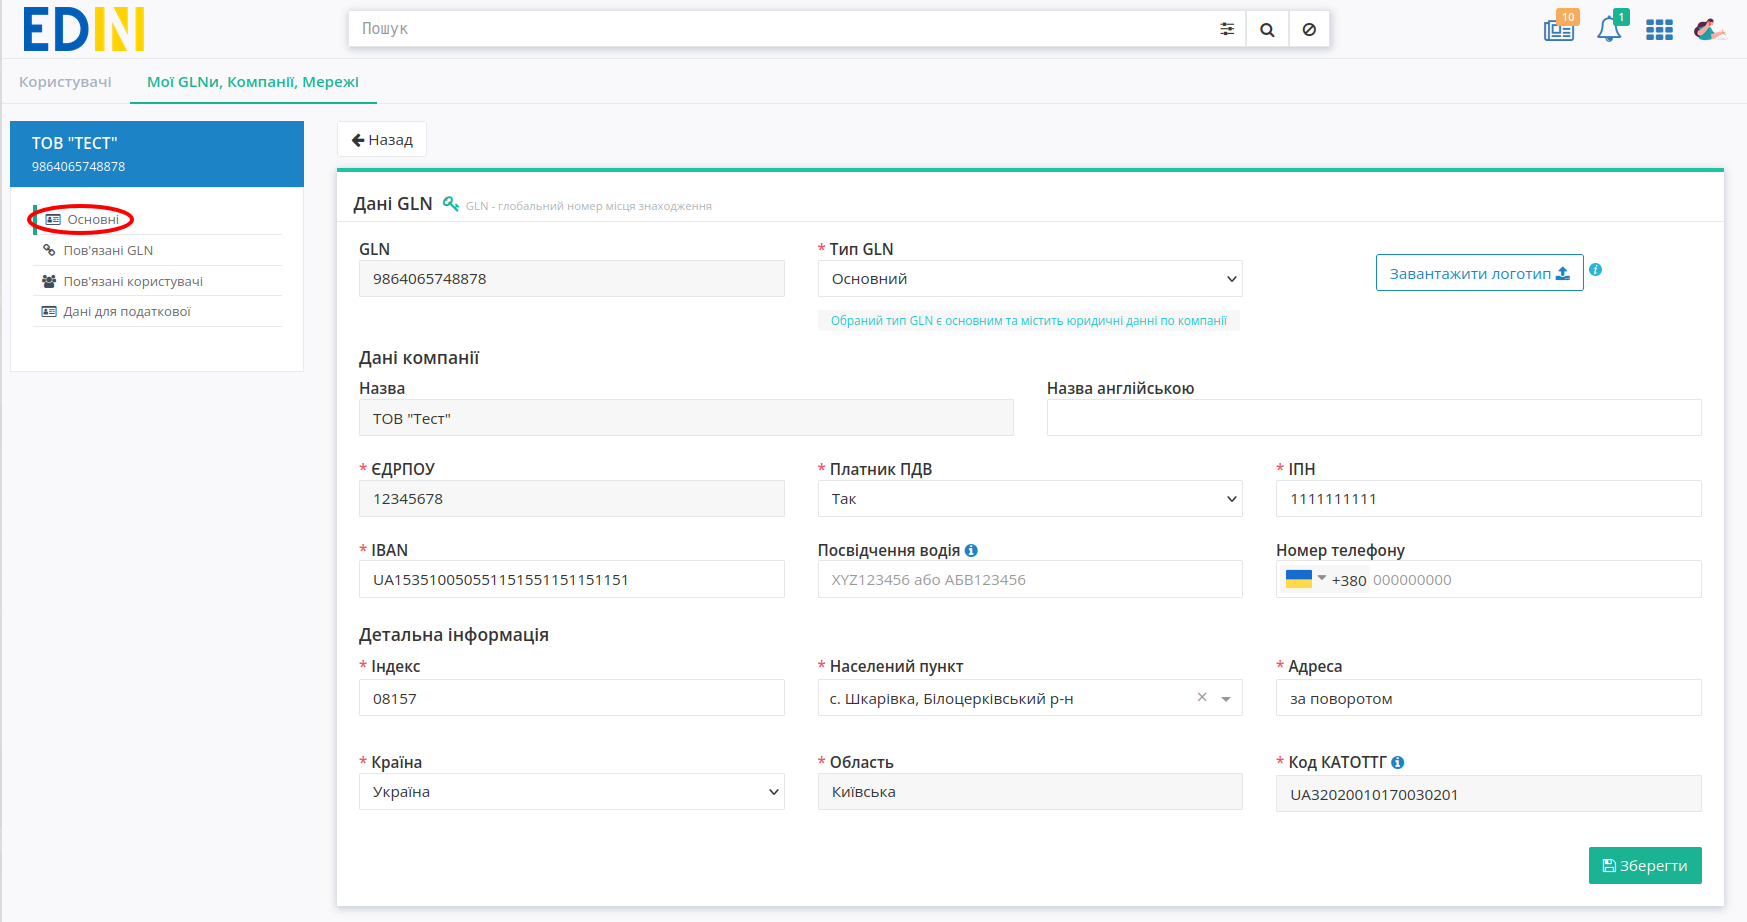Click the IBAN field
The width and height of the screenshot is (1747, 922).
coord(571,579)
